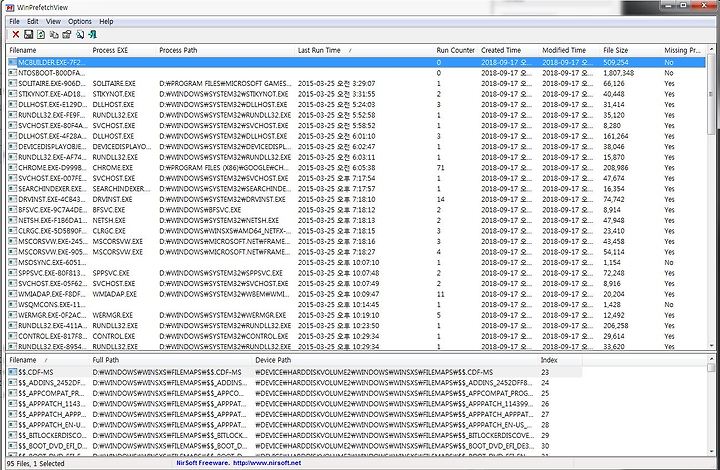The height and width of the screenshot is (470, 720).
Task: Click the WinPrefetchView title bar app icon
Action: click(10, 7)
